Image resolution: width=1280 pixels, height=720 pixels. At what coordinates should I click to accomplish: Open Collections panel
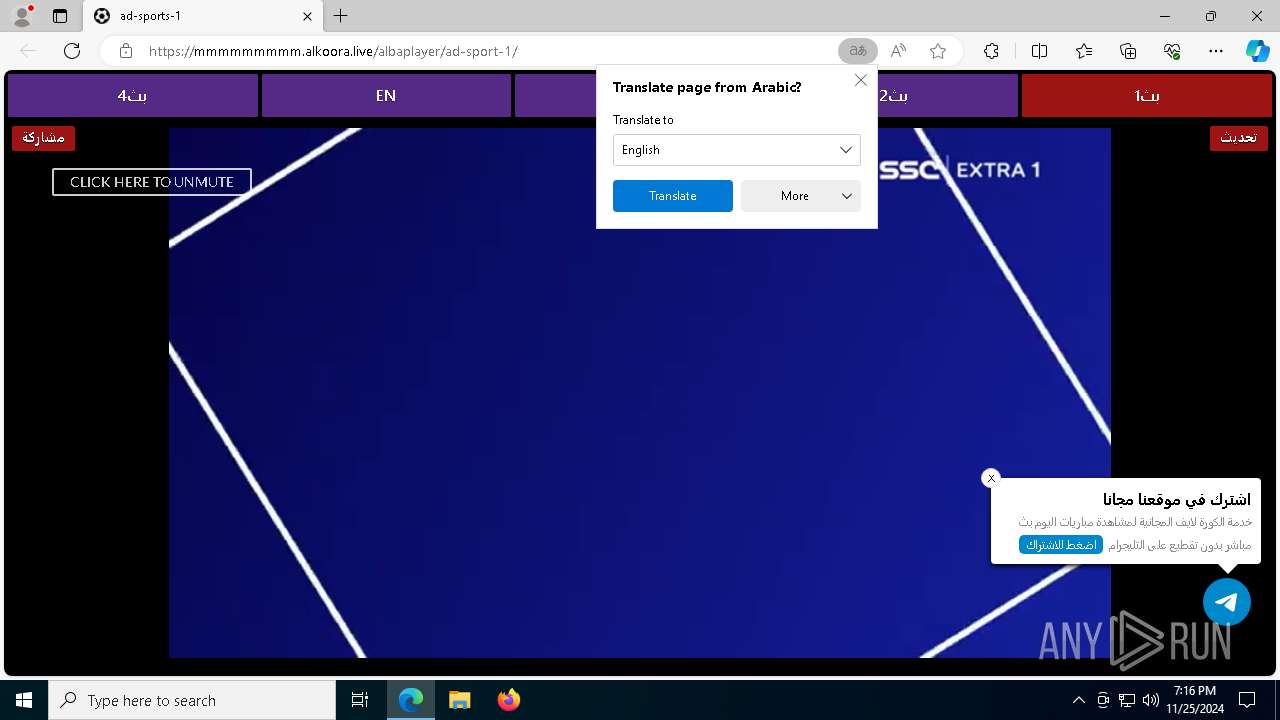pyautogui.click(x=1128, y=51)
